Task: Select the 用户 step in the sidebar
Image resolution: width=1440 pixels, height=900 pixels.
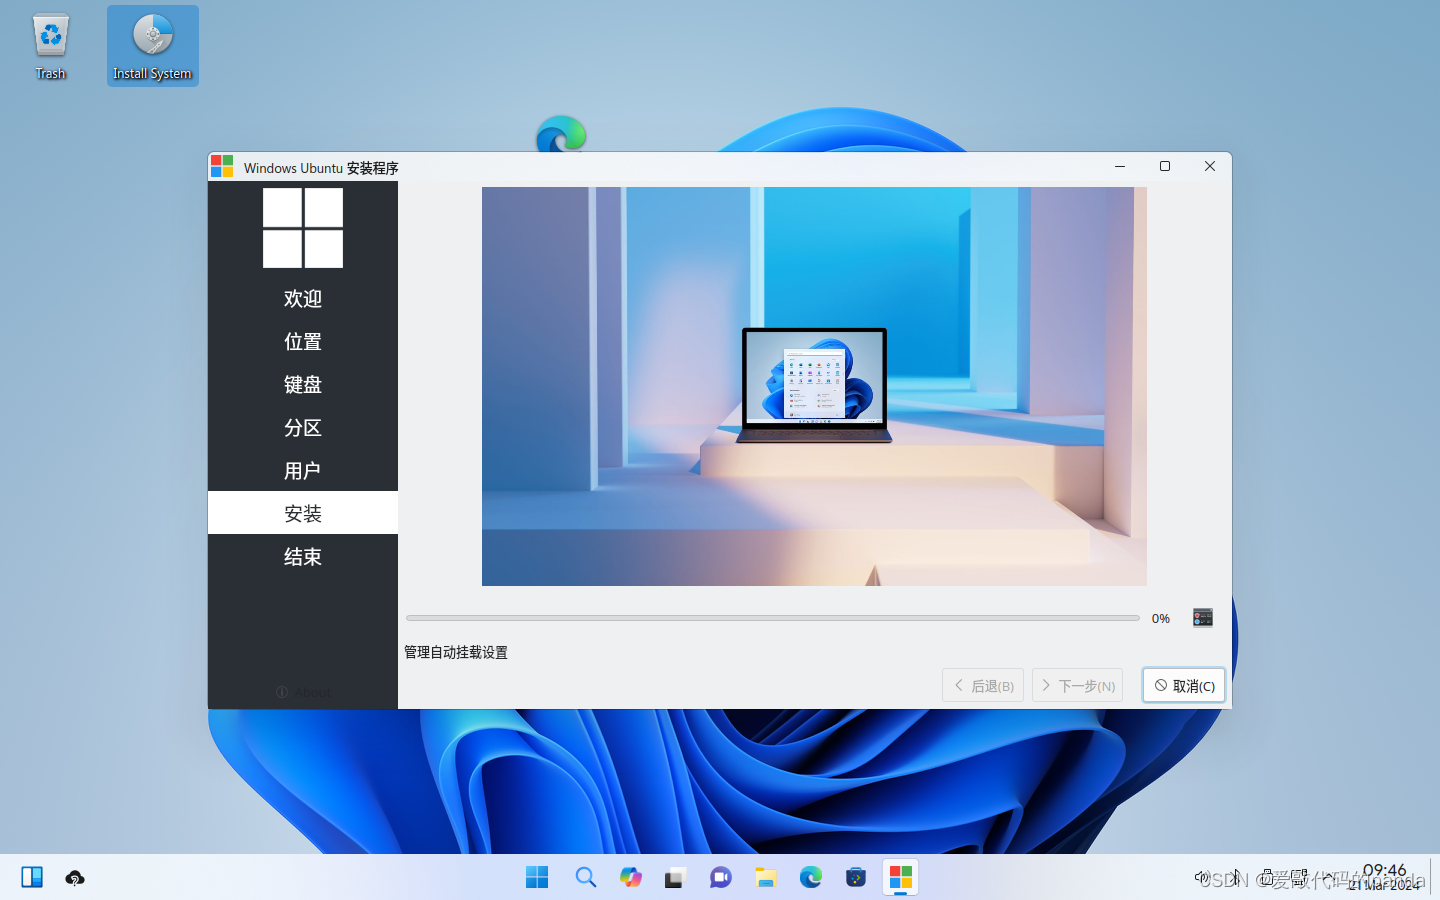Action: pos(303,470)
